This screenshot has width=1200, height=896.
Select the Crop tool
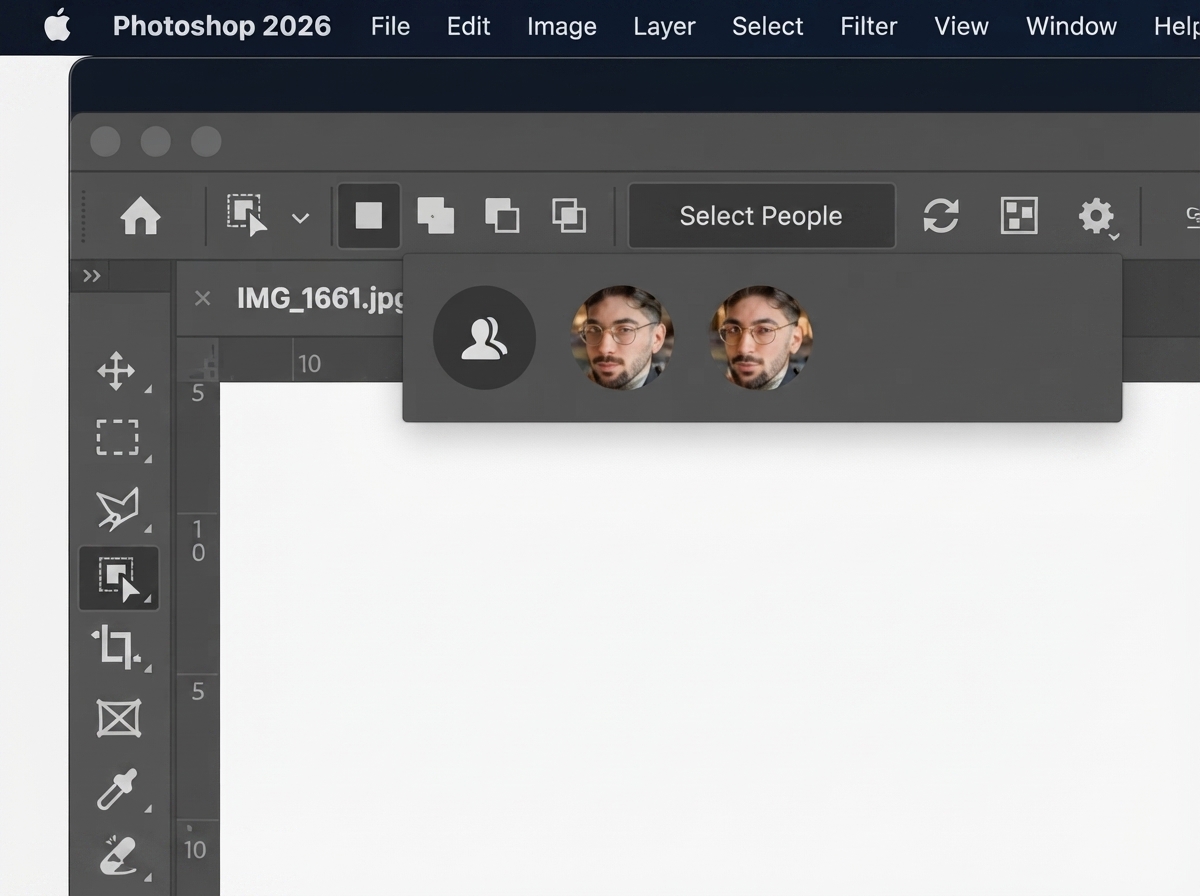tap(117, 647)
